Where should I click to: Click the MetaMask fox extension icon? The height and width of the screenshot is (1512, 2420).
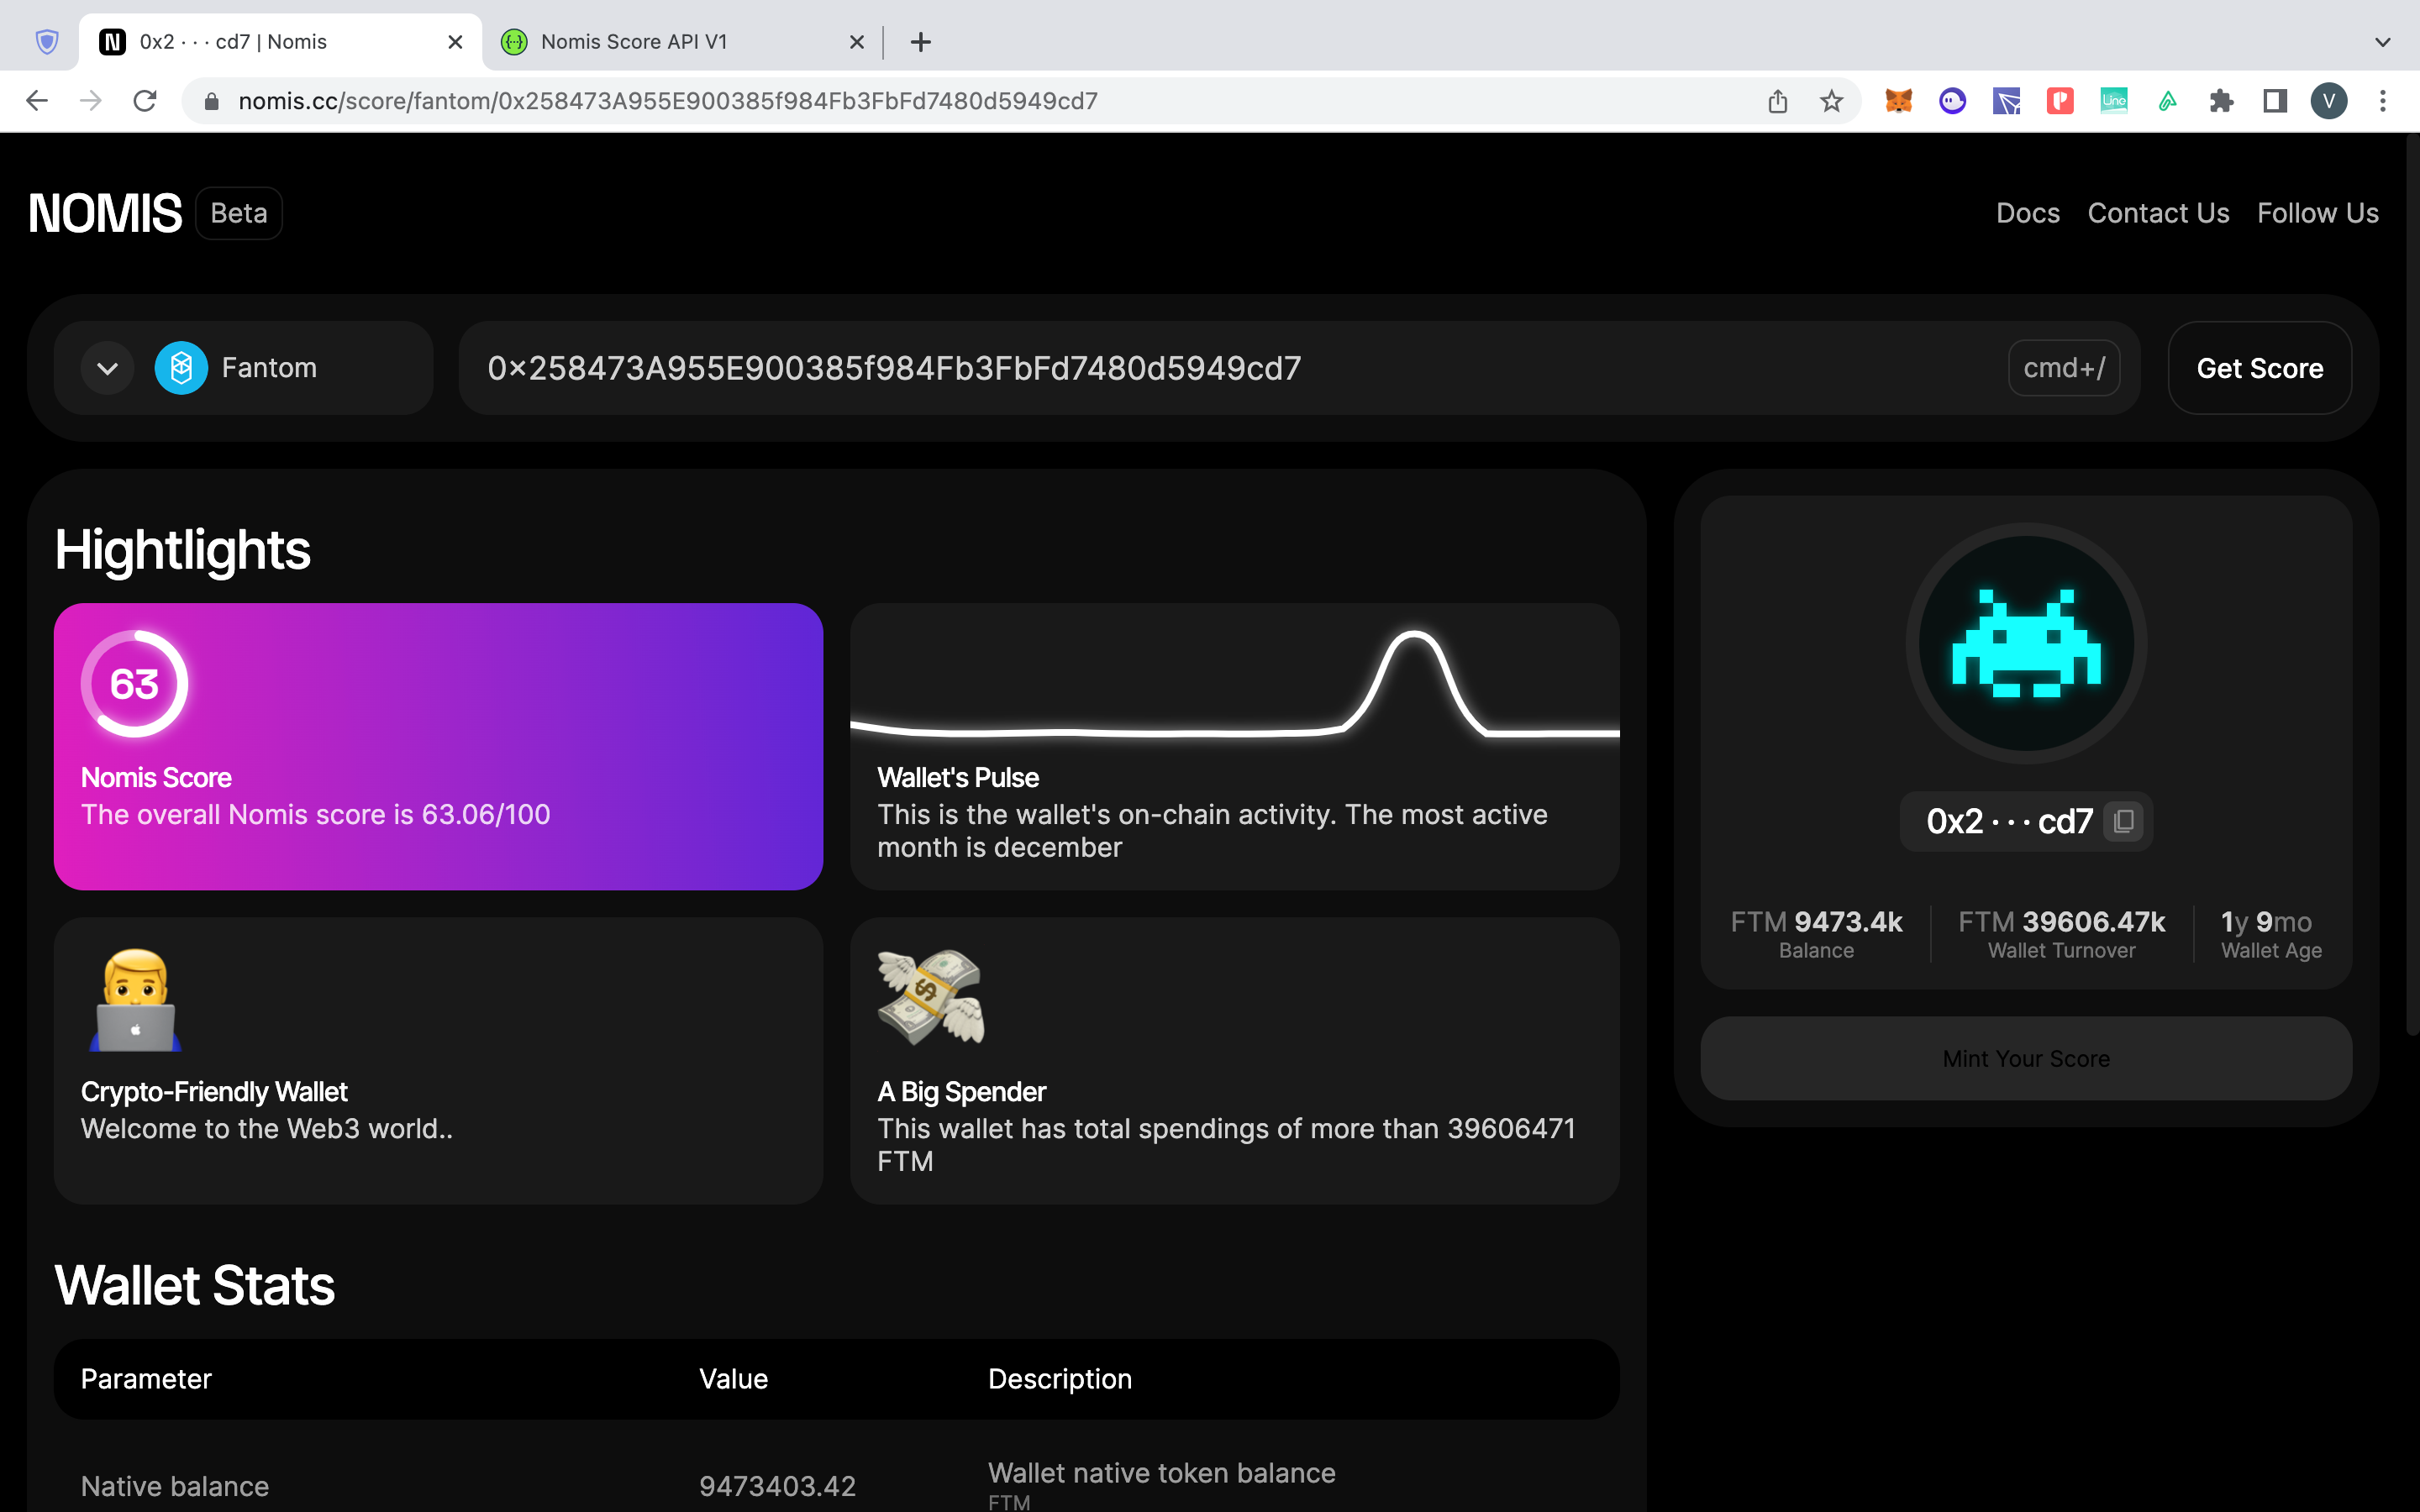coord(1898,101)
